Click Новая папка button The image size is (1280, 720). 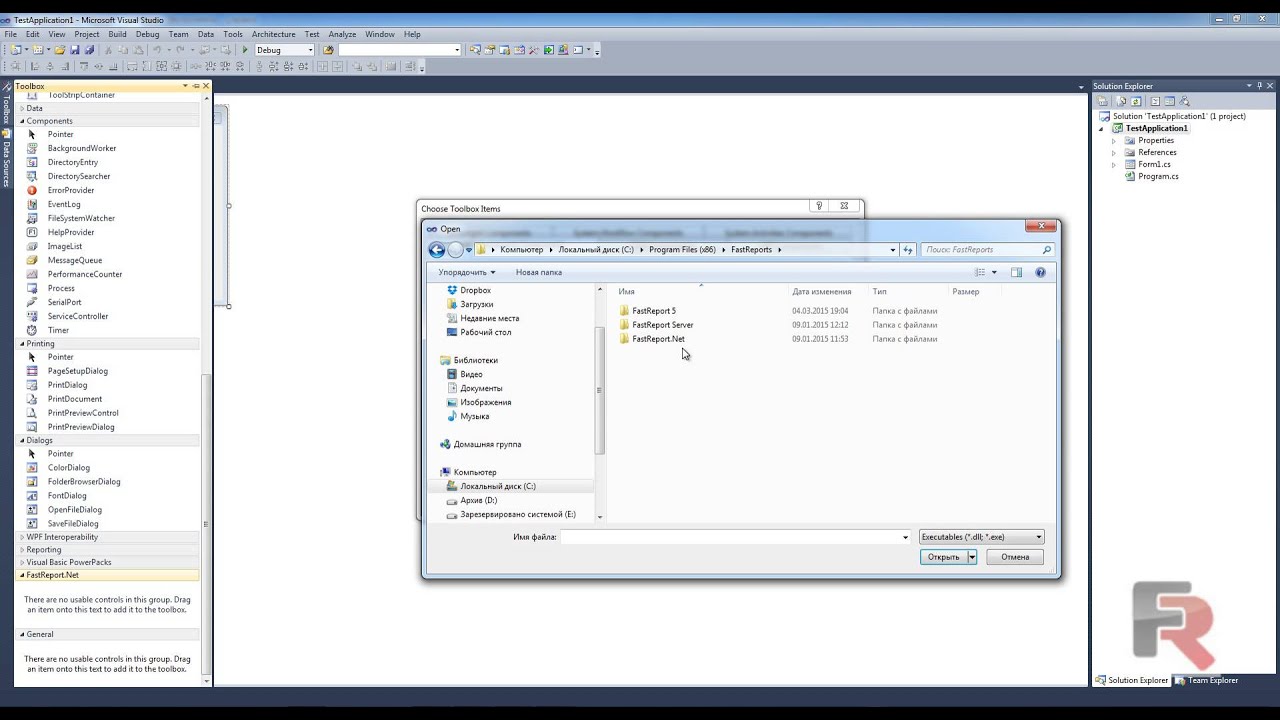539,272
